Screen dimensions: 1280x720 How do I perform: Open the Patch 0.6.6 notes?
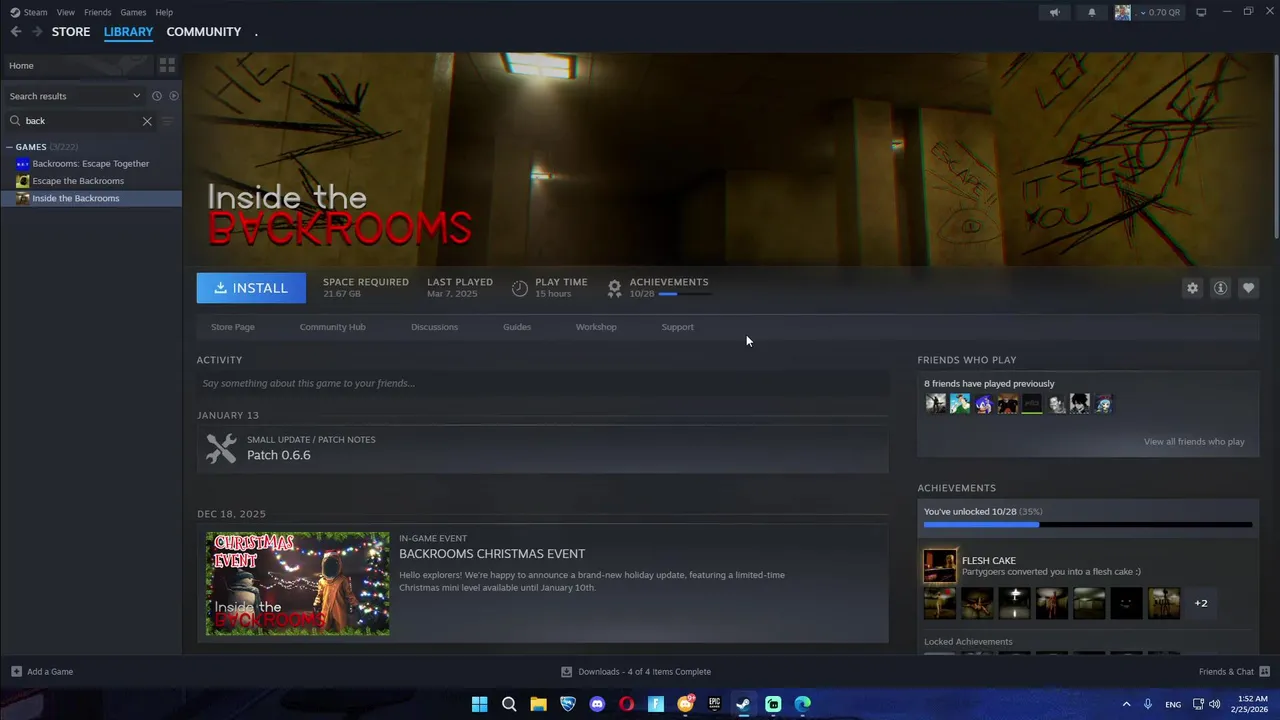(x=542, y=448)
